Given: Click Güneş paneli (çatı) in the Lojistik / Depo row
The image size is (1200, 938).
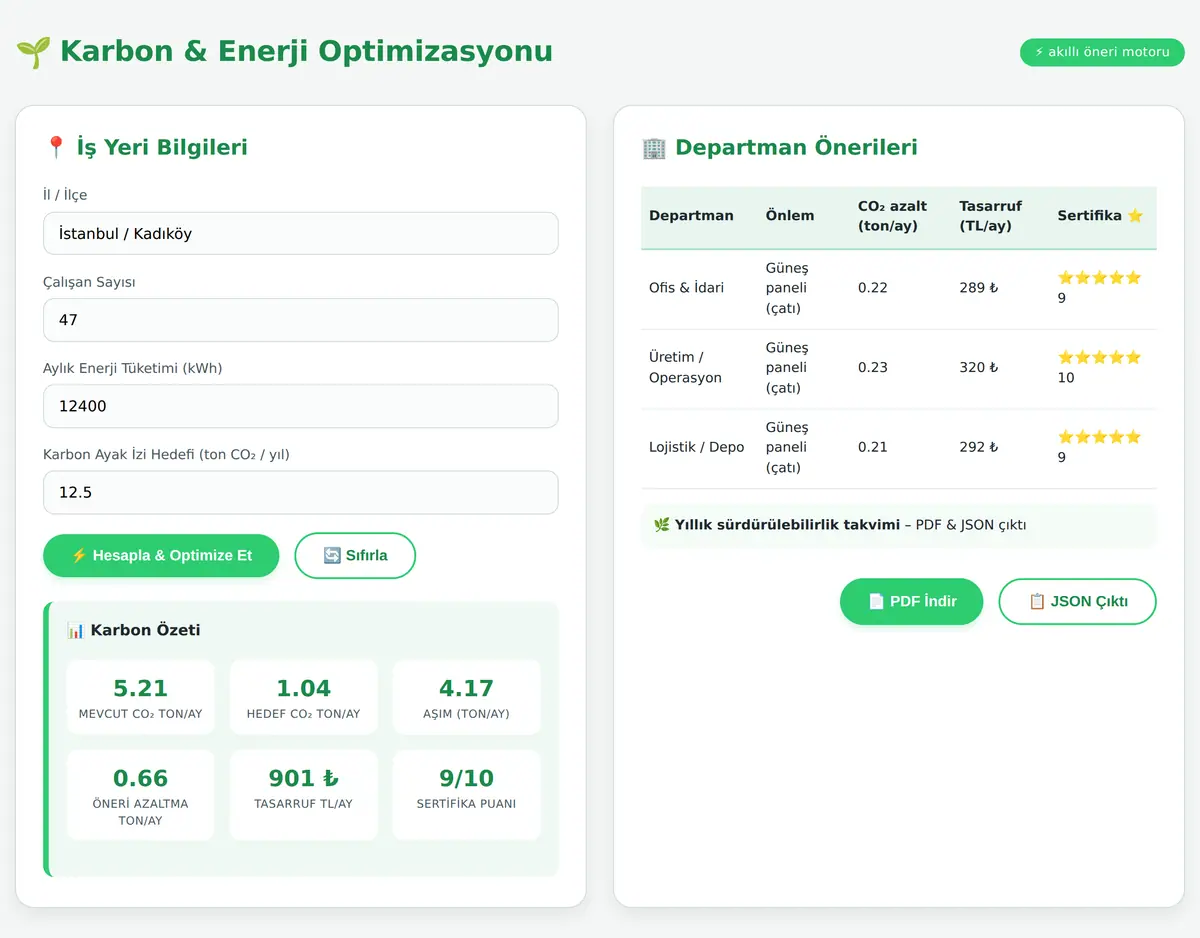Looking at the screenshot, I should pos(787,447).
